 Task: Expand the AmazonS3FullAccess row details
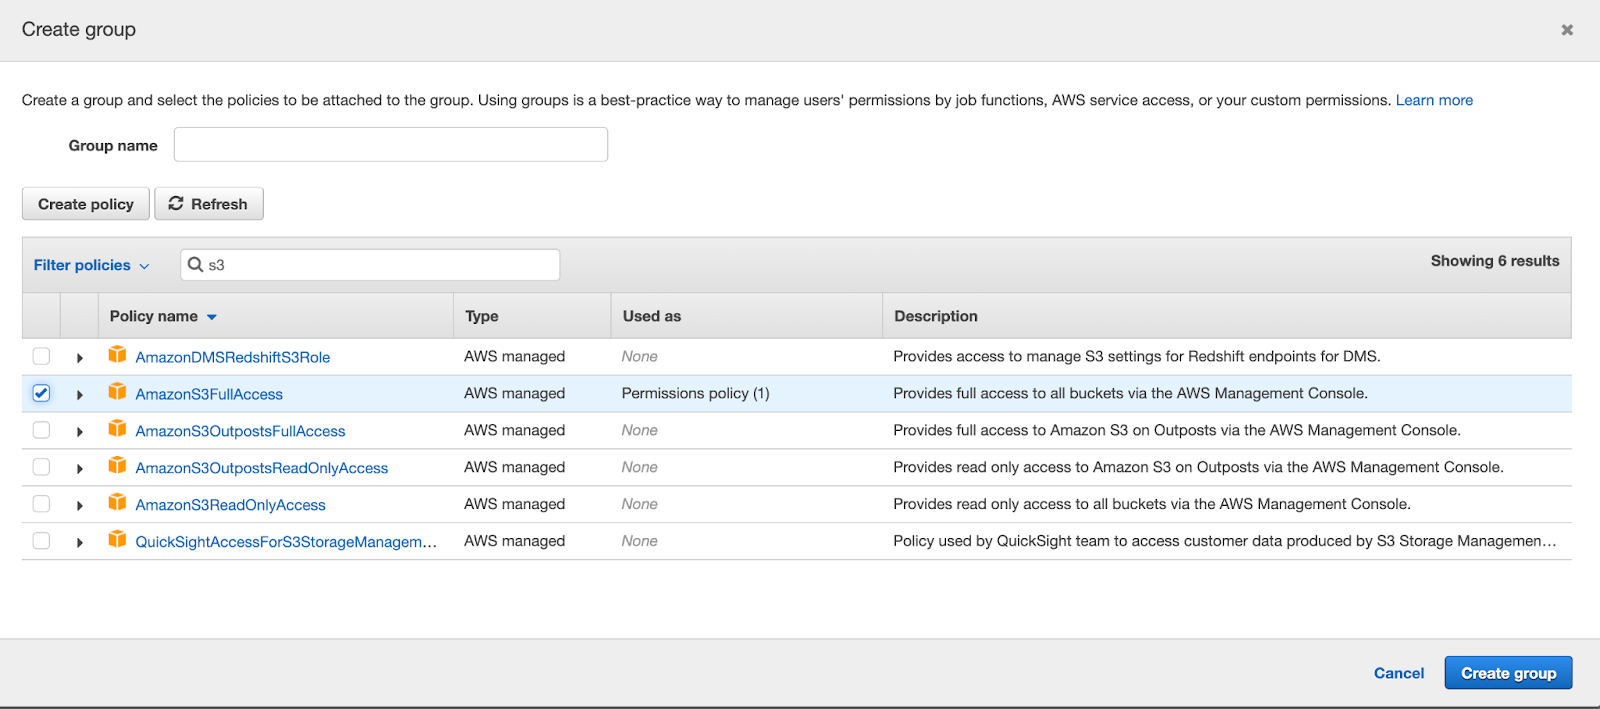80,395
